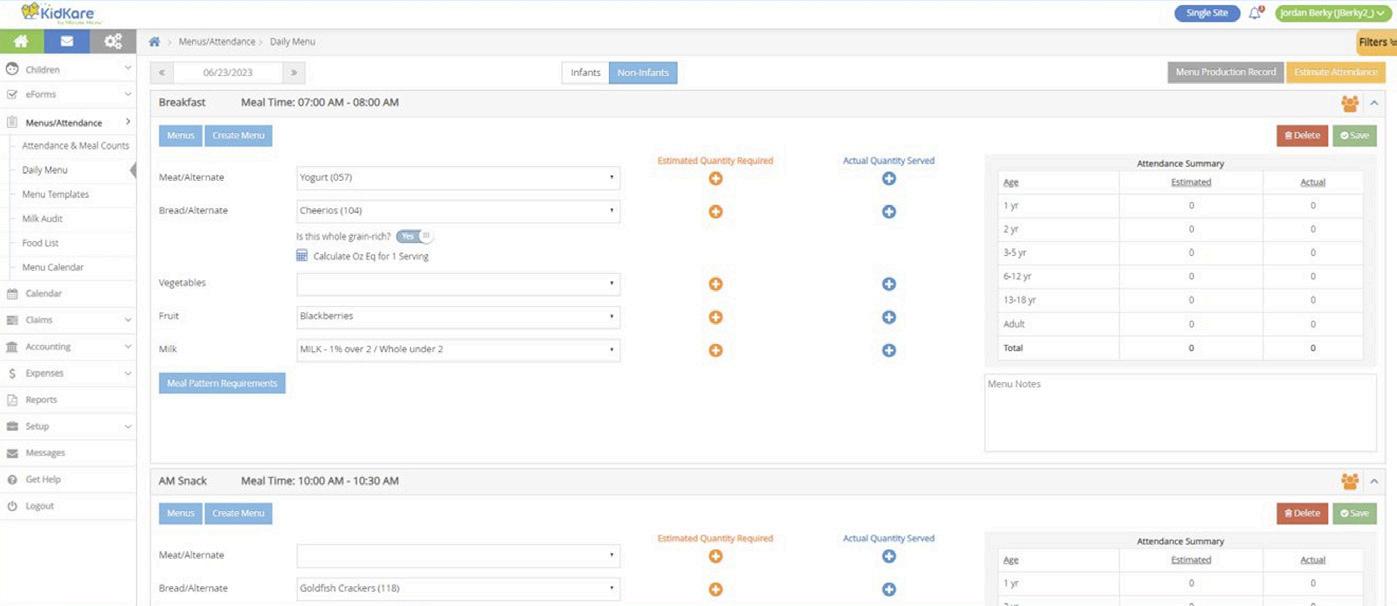Expand Children sidebar menu
1397x606 pixels.
point(68,69)
